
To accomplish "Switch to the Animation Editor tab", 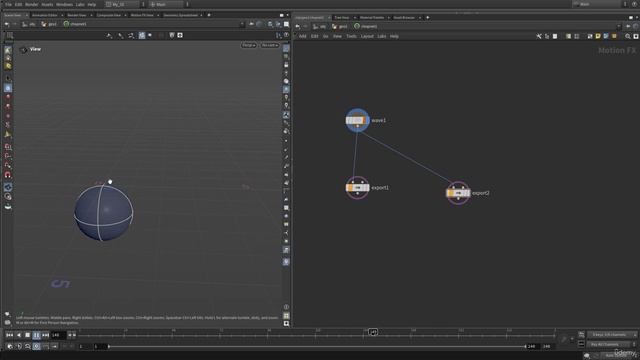I will tap(44, 15).
